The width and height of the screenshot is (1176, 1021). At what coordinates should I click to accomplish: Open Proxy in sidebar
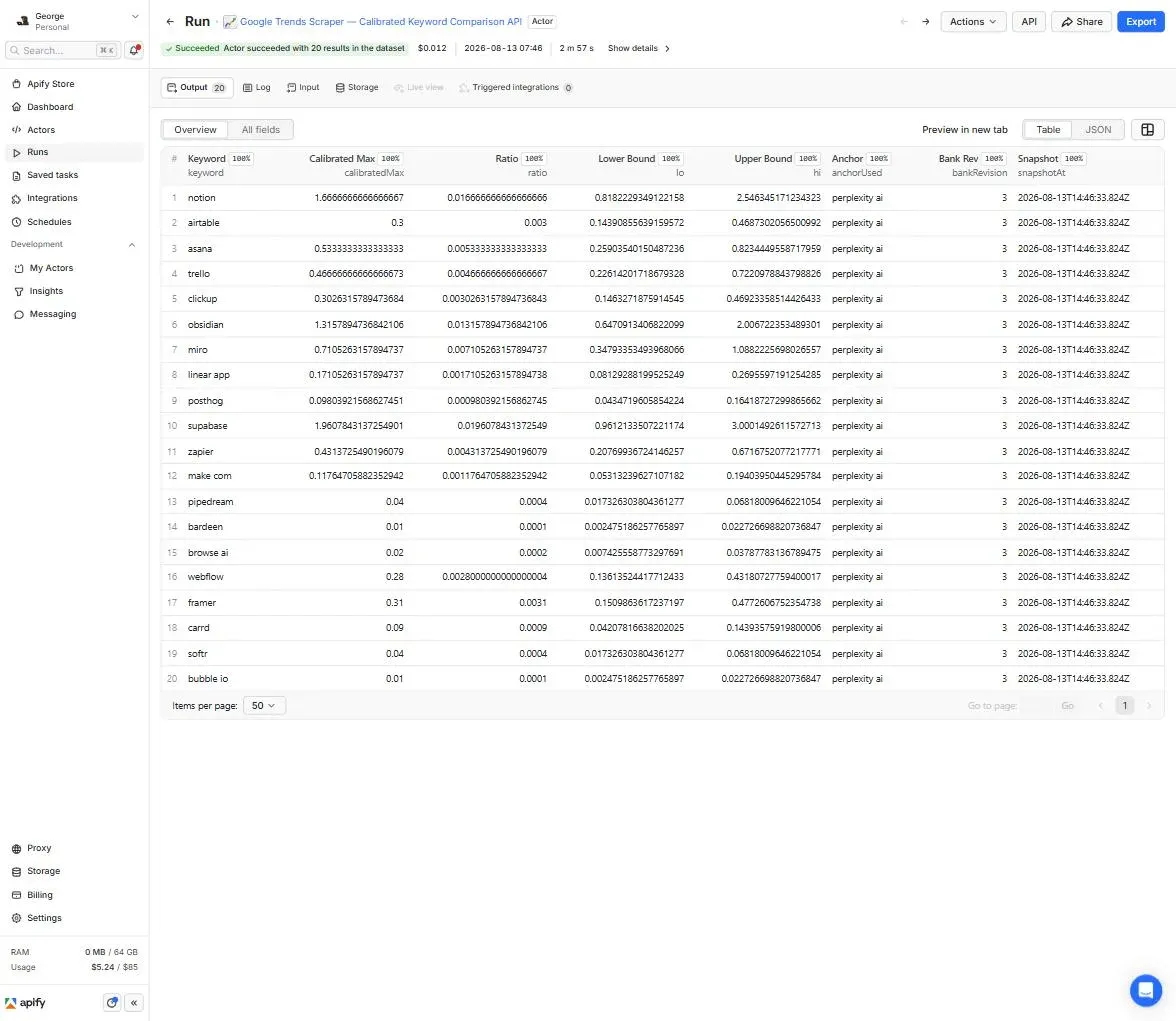[39, 848]
